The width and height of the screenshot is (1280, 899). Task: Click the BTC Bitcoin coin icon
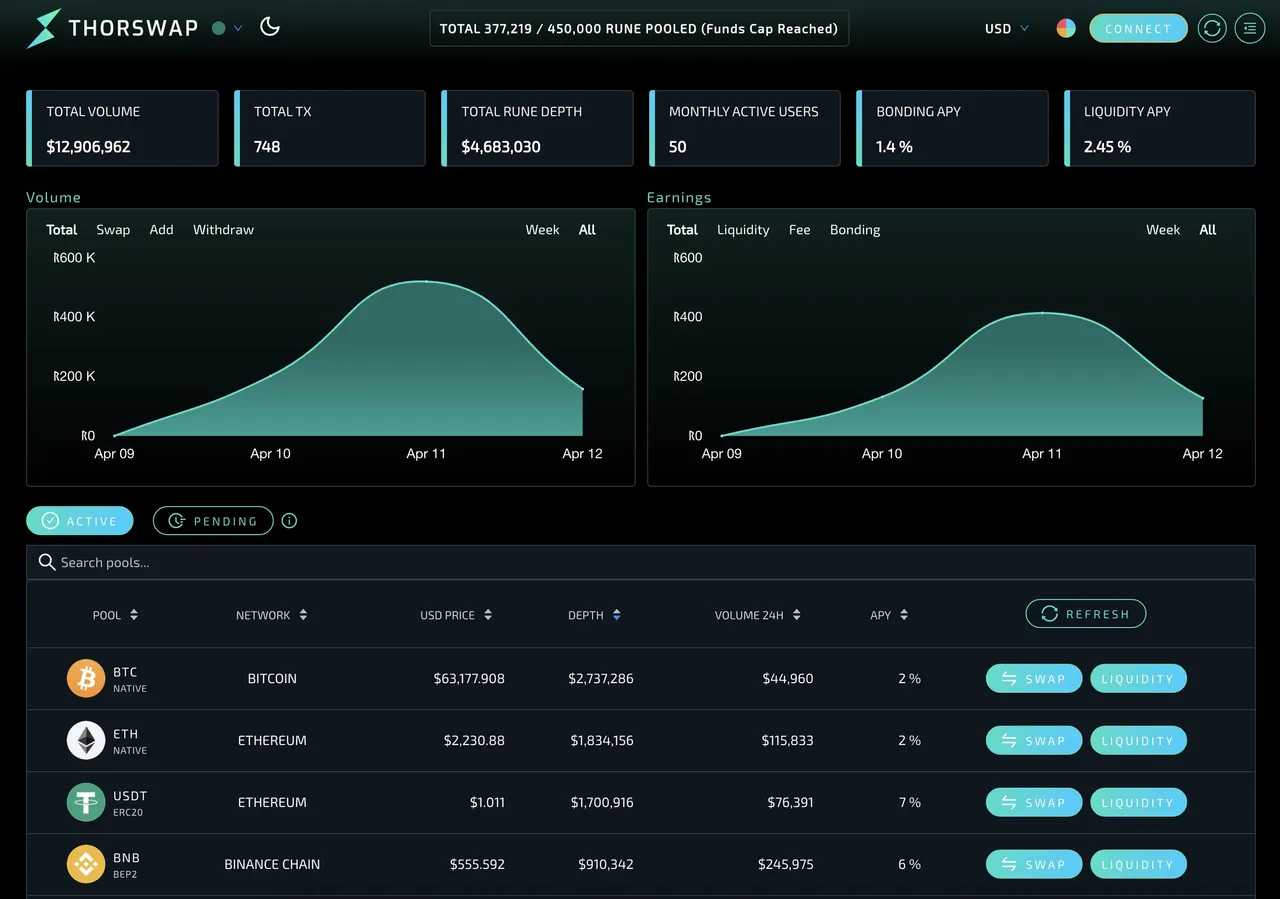pyautogui.click(x=86, y=679)
